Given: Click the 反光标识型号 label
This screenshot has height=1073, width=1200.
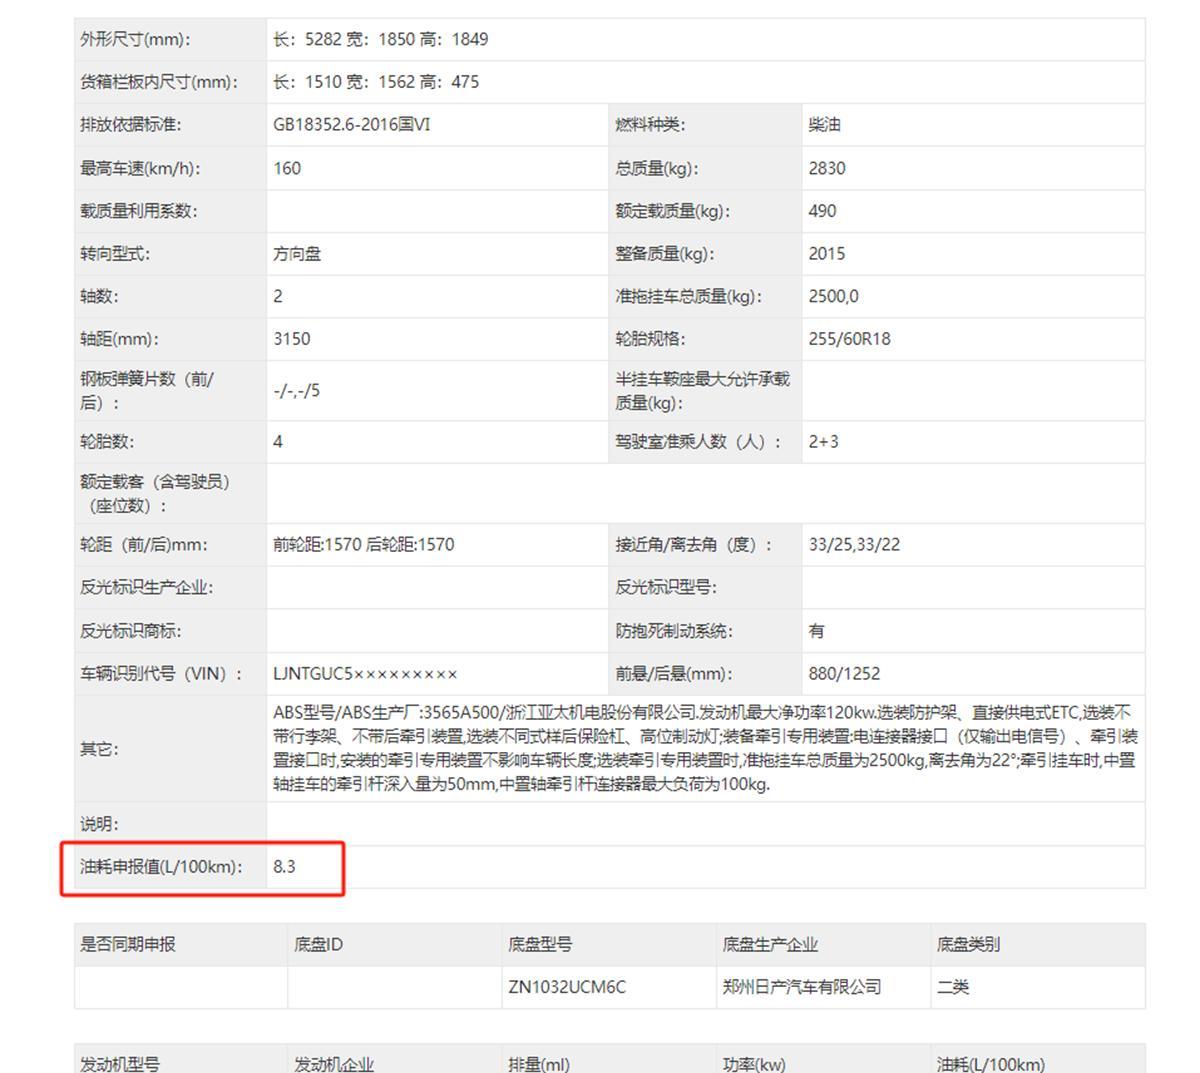Looking at the screenshot, I should click(666, 588).
